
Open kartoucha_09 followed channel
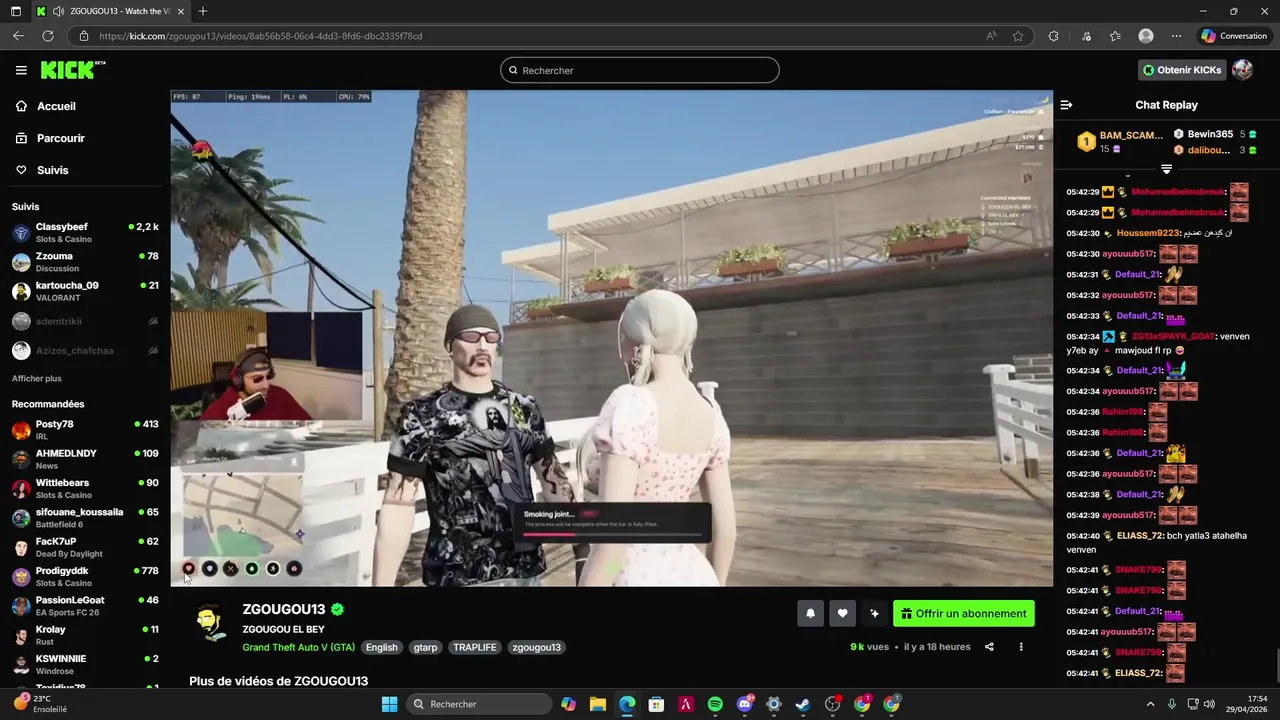point(85,291)
